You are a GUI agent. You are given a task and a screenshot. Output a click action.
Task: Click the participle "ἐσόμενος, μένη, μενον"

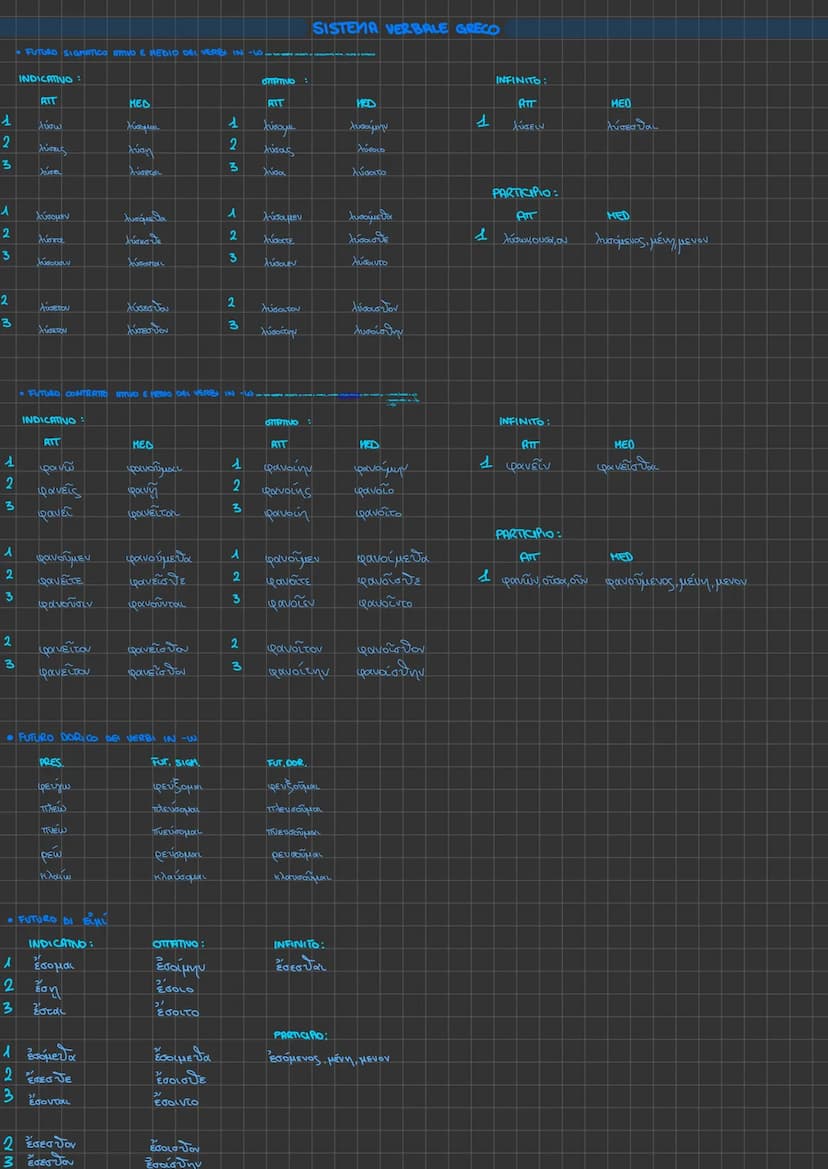click(x=329, y=1058)
